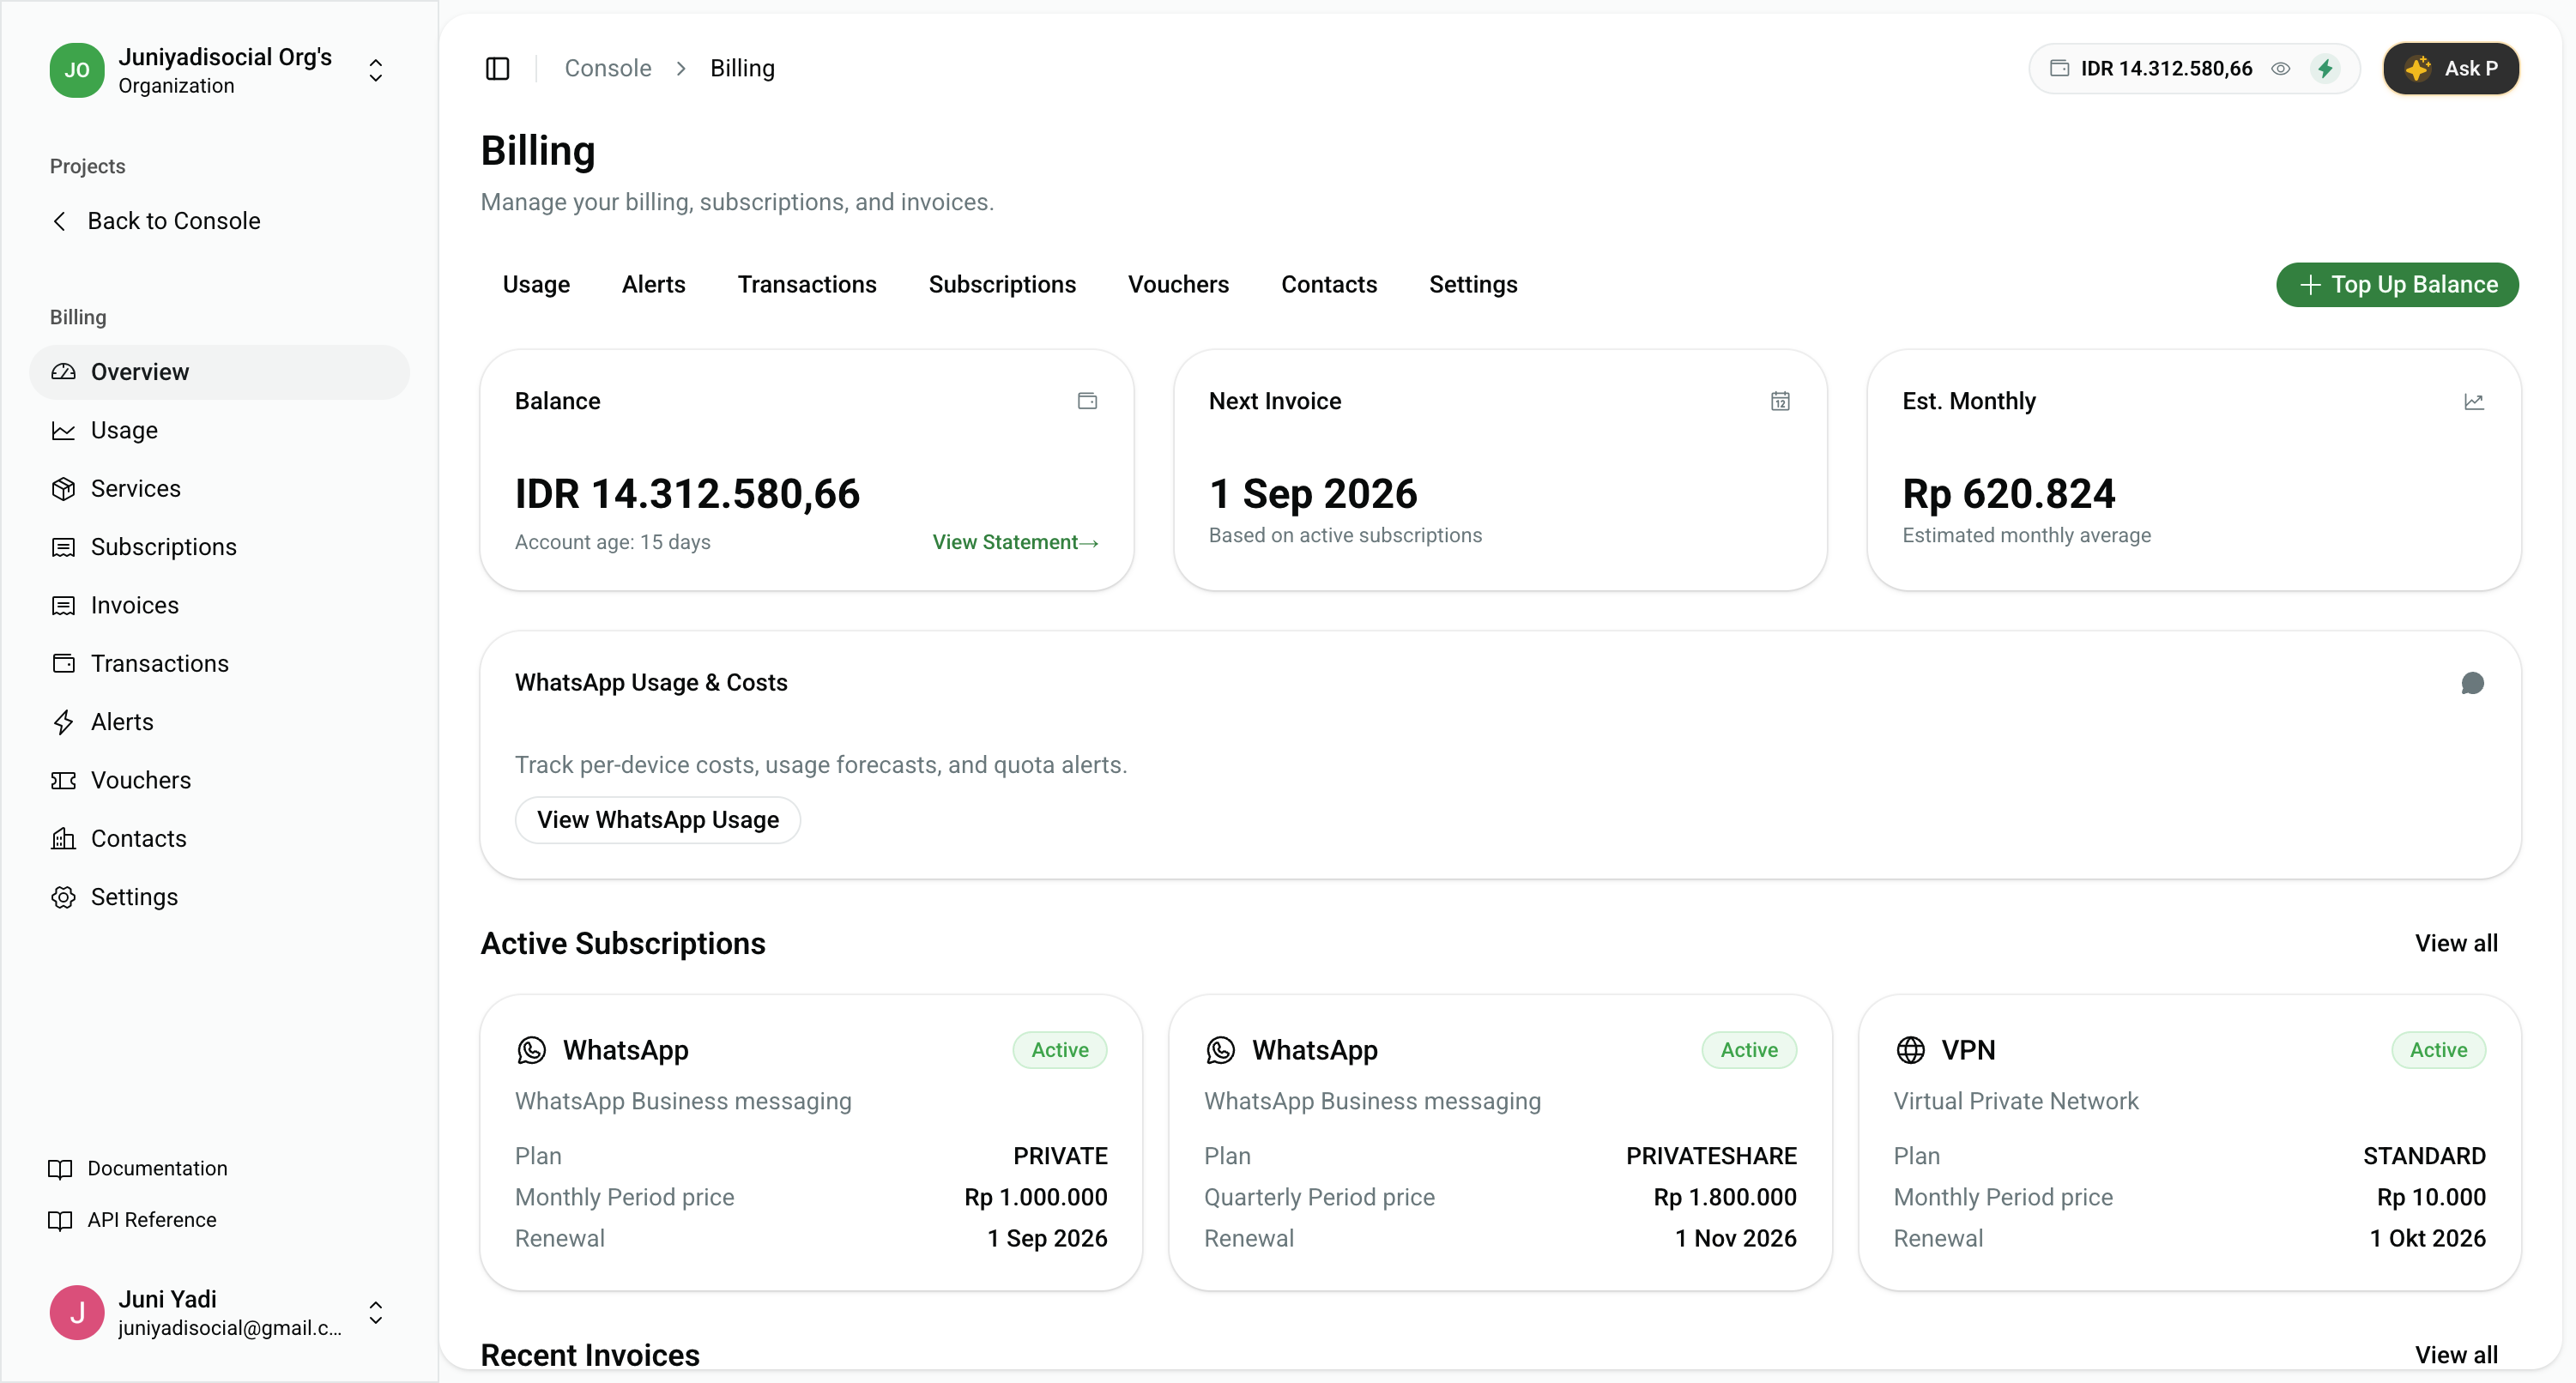
Task: Open Alerts in the left sidebar
Action: 219,722
